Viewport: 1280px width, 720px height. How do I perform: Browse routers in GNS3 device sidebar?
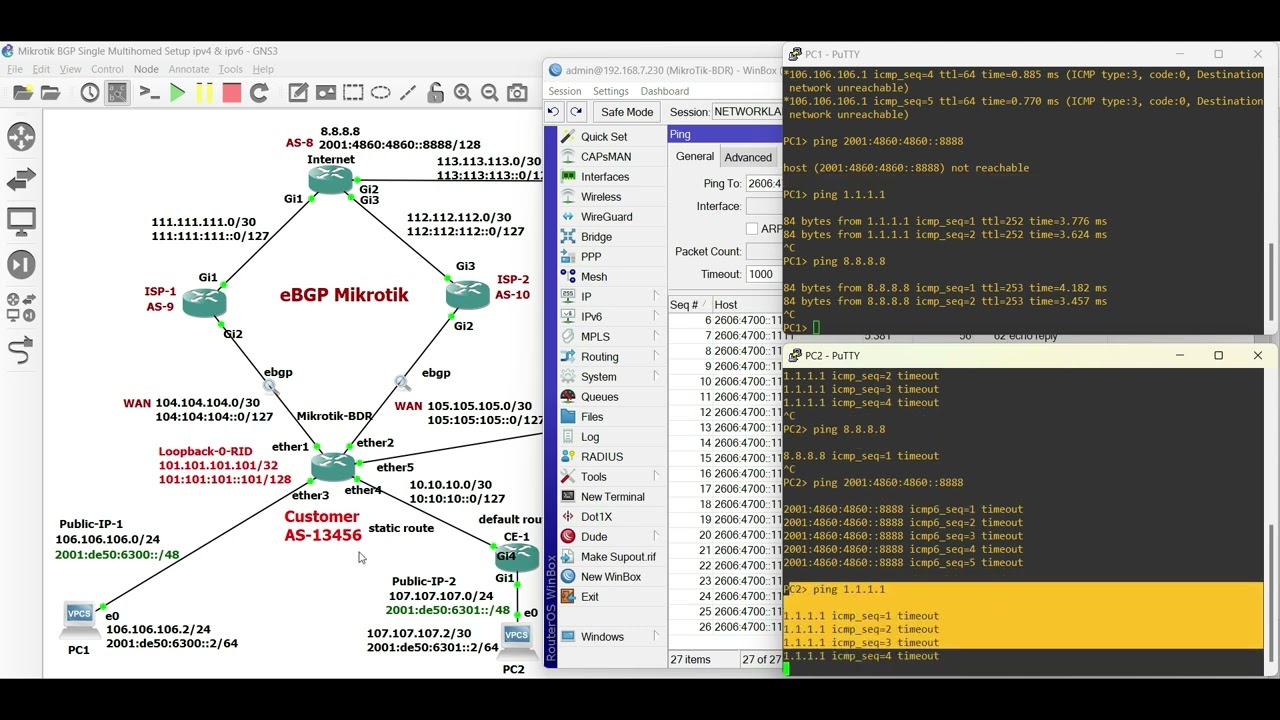[x=21, y=137]
